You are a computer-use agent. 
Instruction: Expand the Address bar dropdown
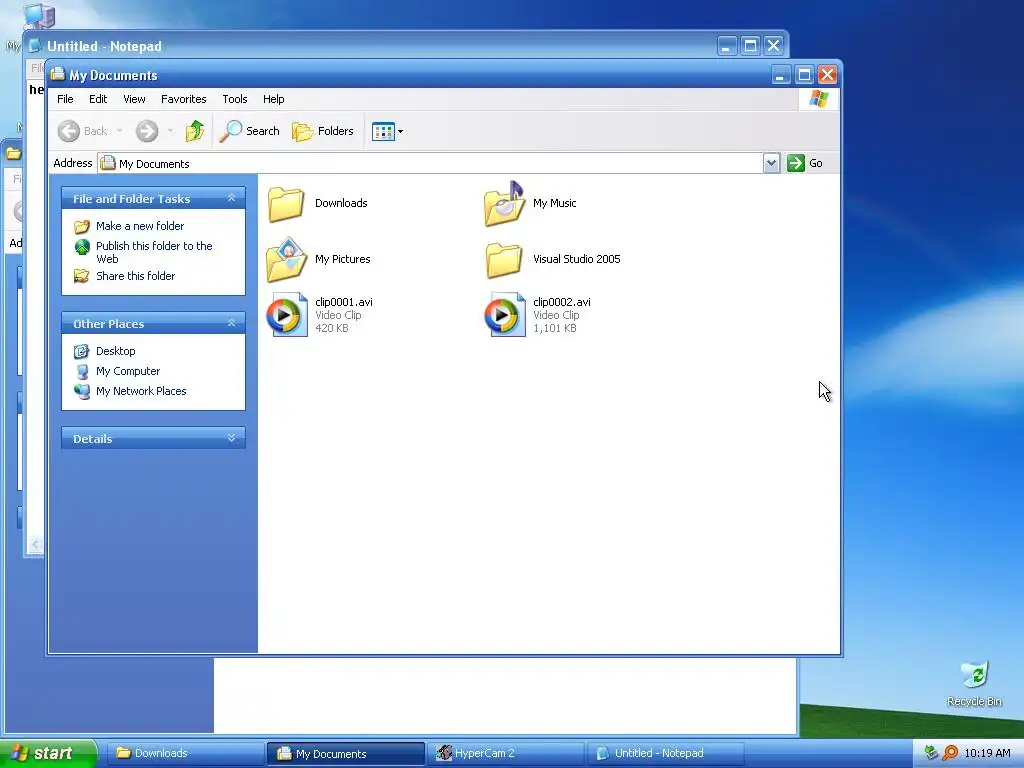[x=771, y=163]
